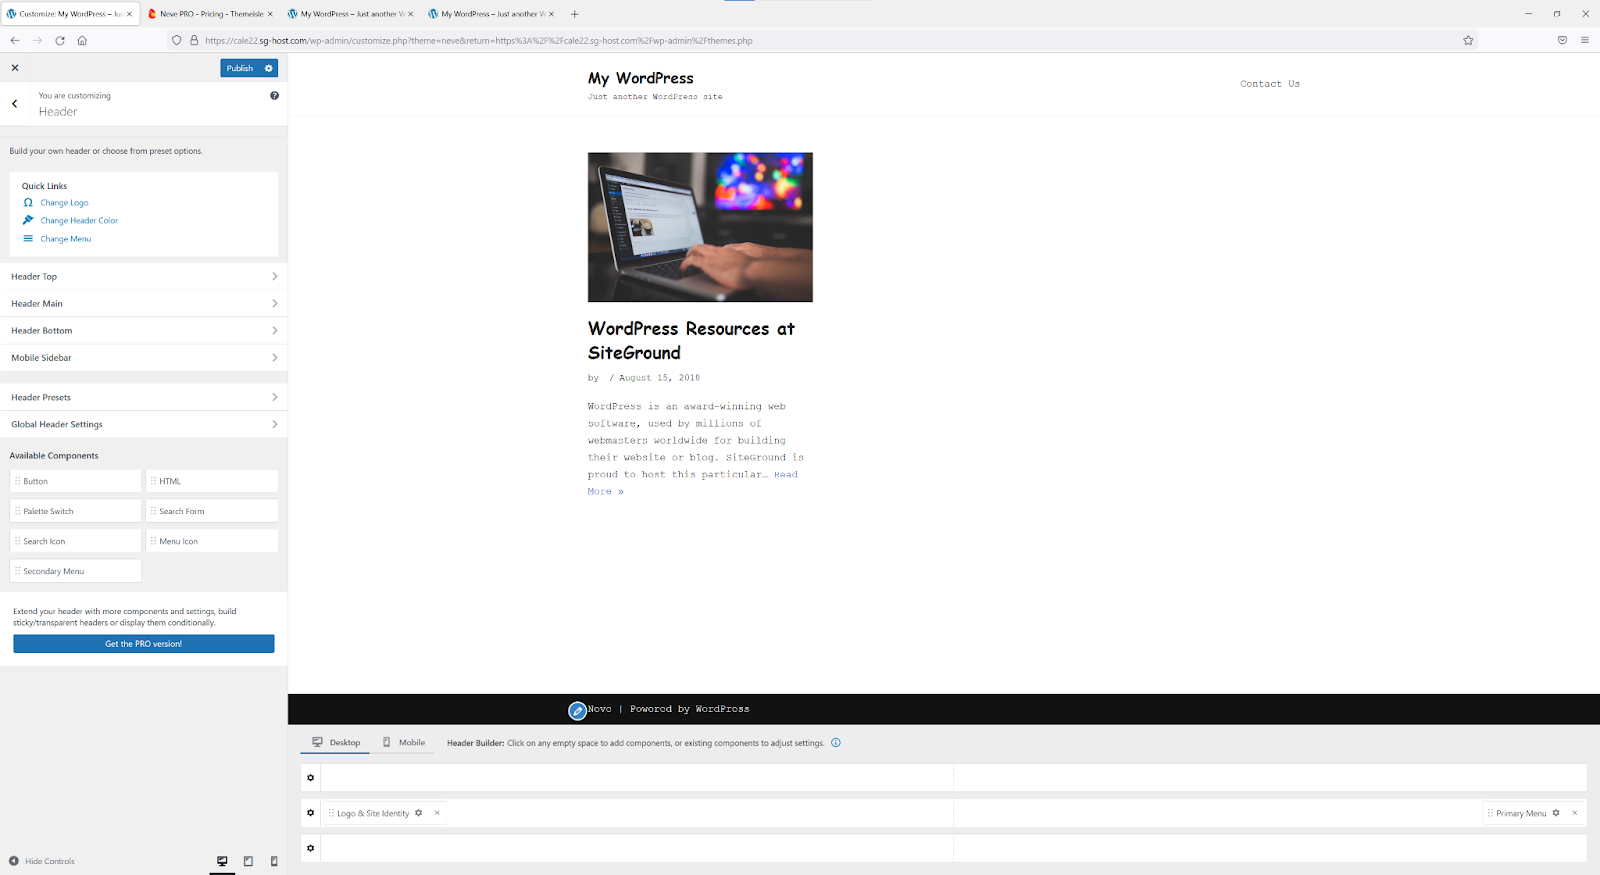Click the Neve link in footer
The image size is (1600, 875).
coord(600,709)
